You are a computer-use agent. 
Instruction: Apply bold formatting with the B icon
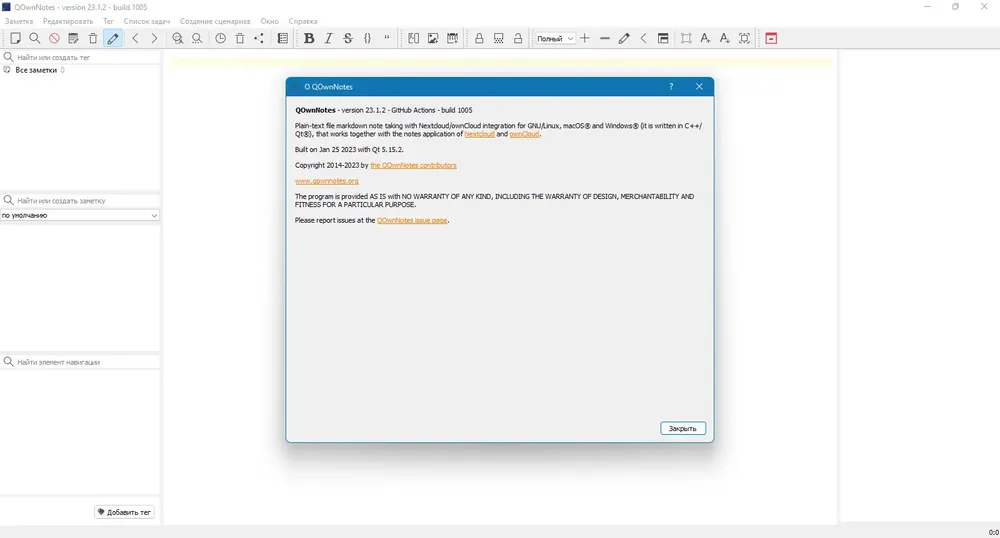309,38
